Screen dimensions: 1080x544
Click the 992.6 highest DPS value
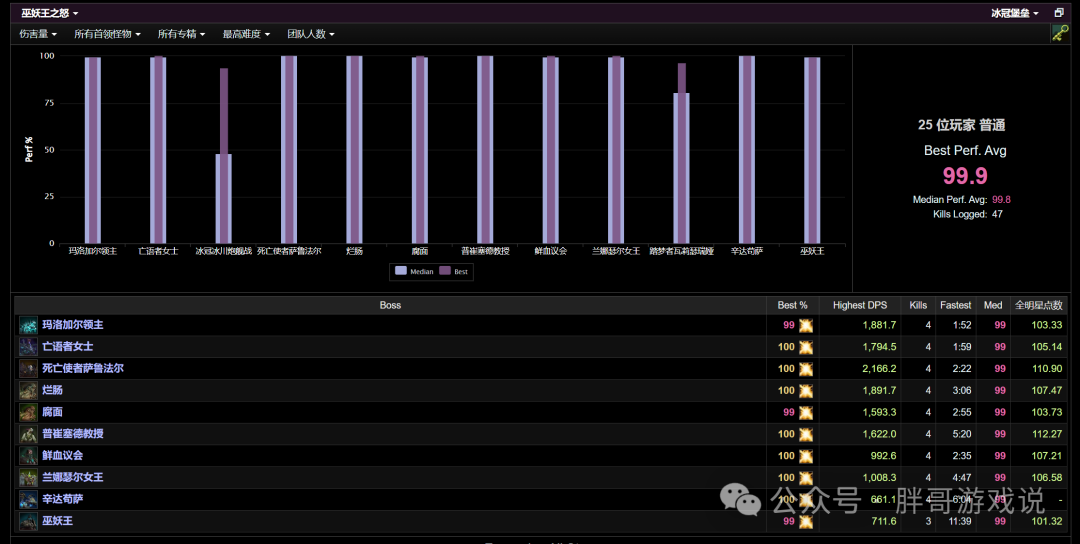tap(884, 456)
